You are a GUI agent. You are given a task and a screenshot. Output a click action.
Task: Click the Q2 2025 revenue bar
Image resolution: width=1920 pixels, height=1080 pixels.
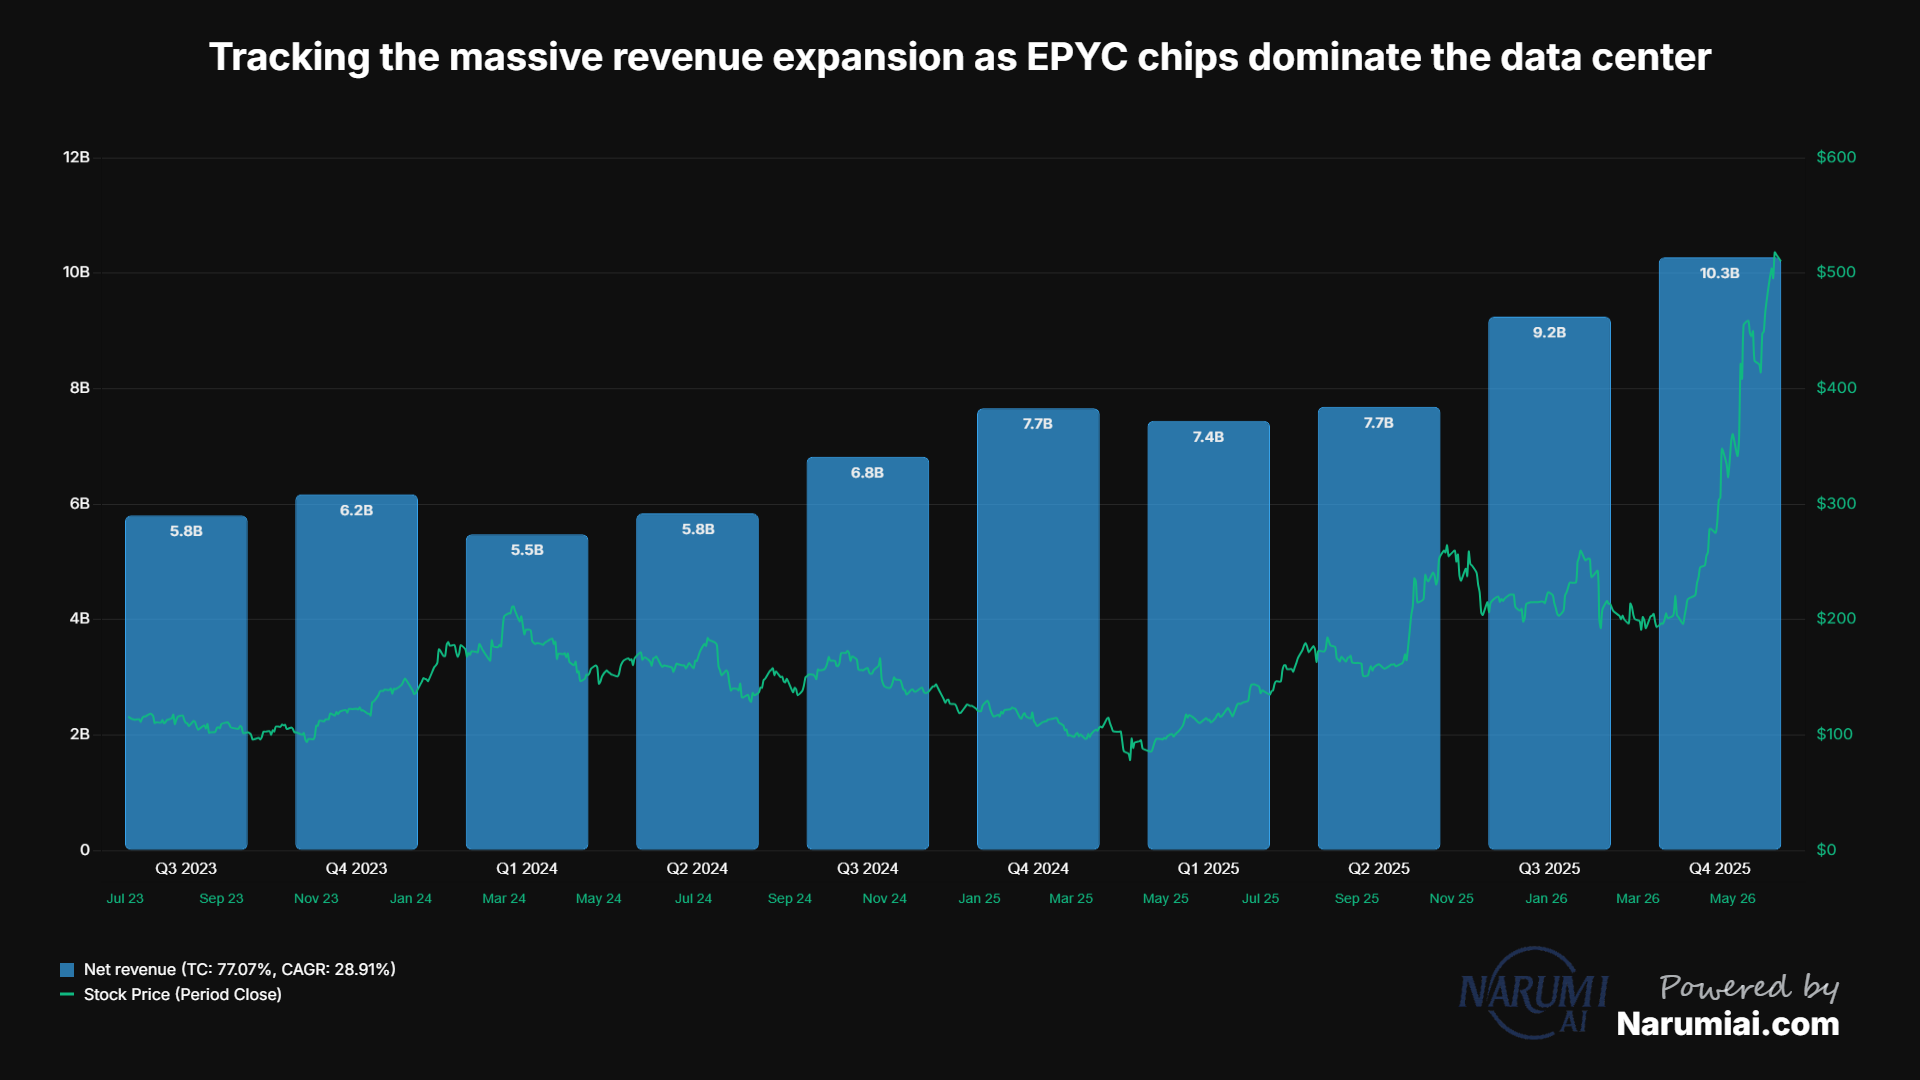point(1379,629)
